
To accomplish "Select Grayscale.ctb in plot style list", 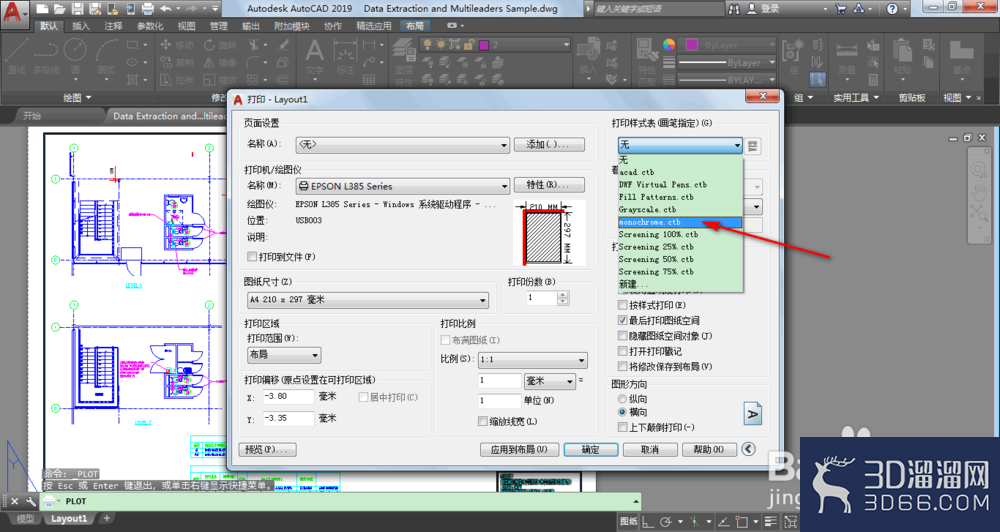I will (x=680, y=209).
